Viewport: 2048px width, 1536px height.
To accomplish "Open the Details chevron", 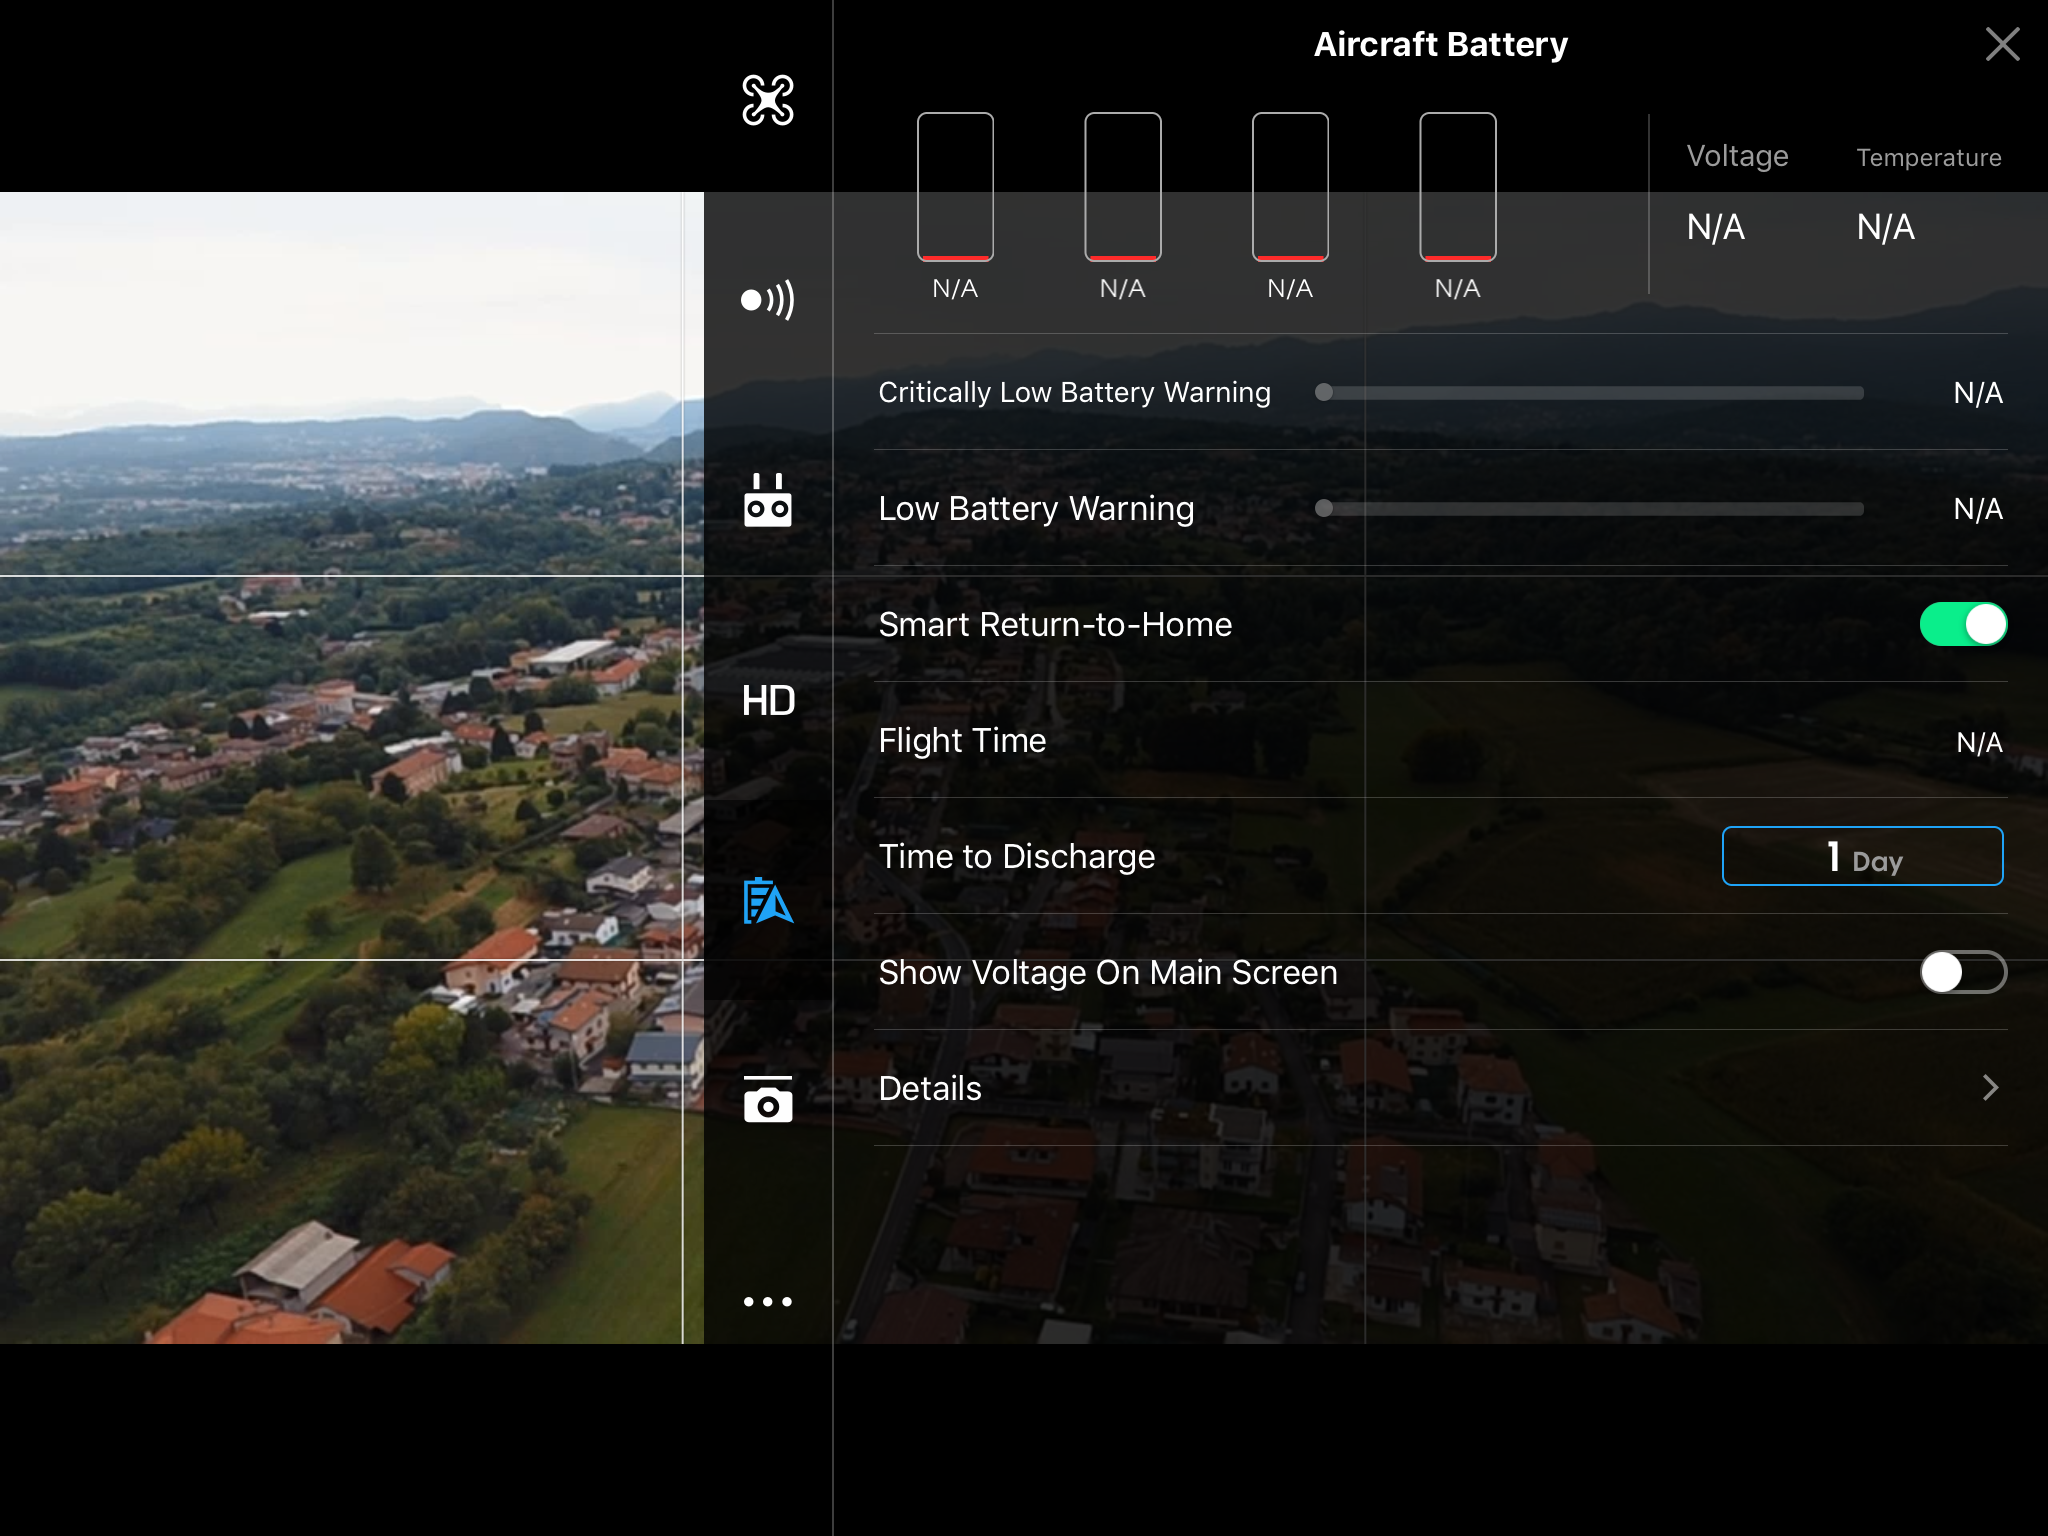I will pos(1990,1088).
